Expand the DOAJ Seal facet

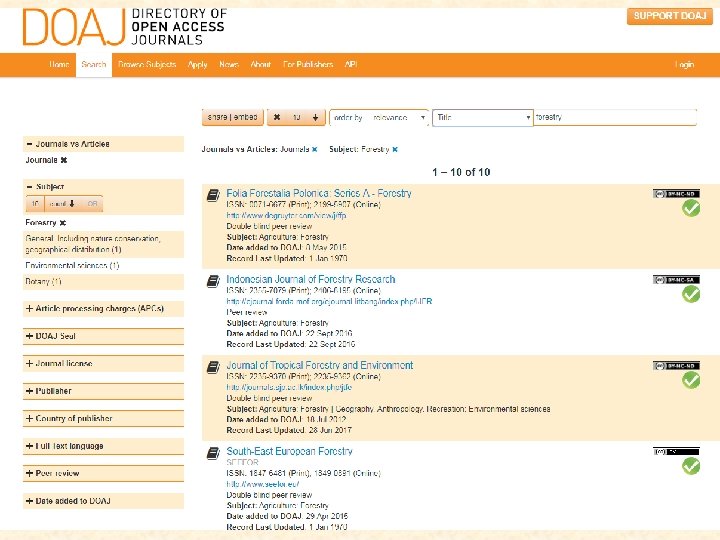[103, 336]
